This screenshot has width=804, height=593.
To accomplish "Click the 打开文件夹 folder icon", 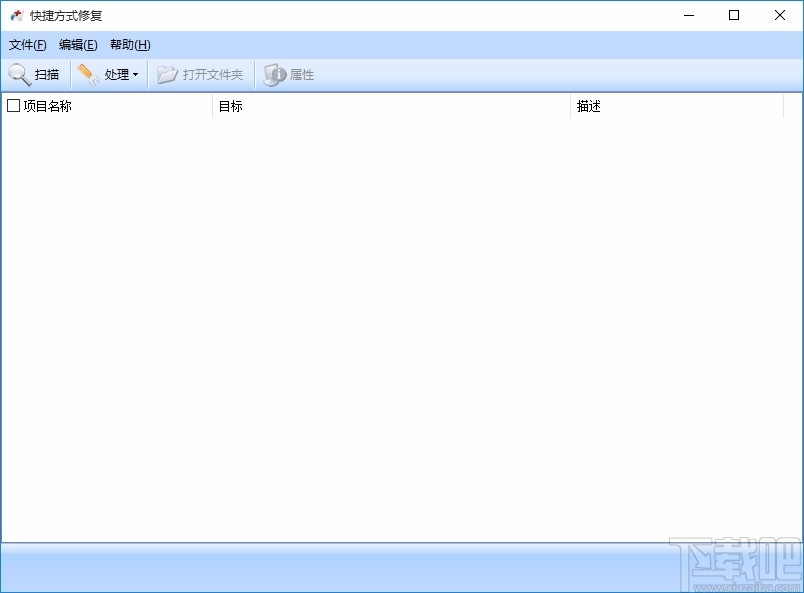I will pyautogui.click(x=167, y=74).
